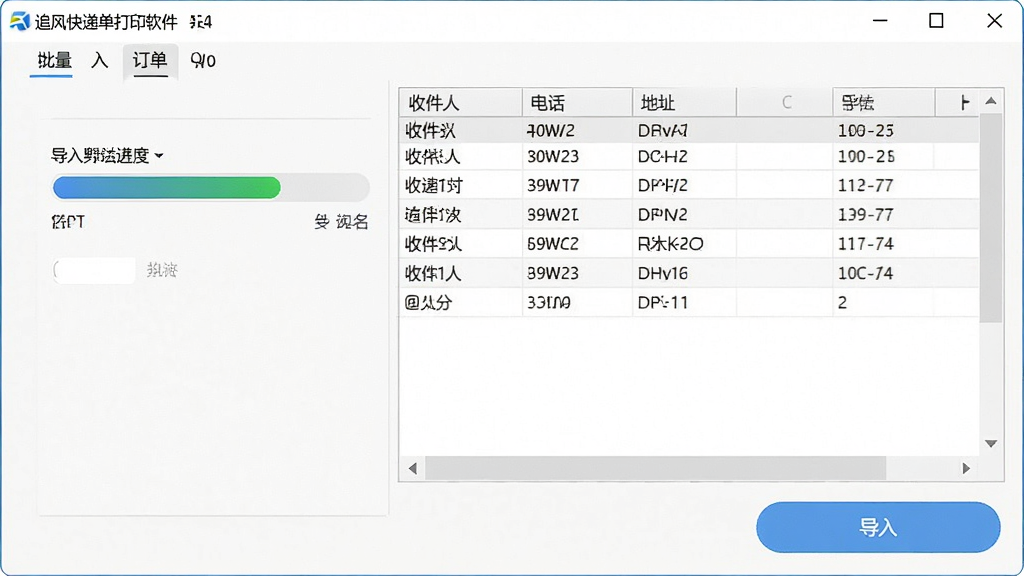The height and width of the screenshot is (576, 1024).
Task: Select the phone cell 30W23
Action: [x=577, y=157]
